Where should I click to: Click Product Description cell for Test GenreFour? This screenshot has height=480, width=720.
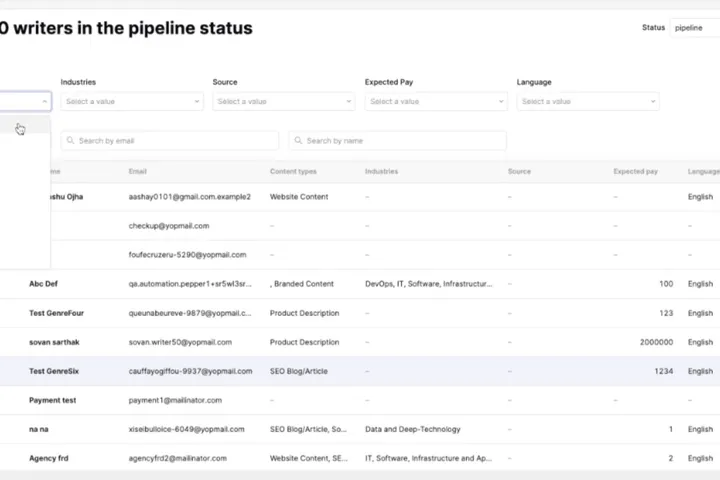304,313
